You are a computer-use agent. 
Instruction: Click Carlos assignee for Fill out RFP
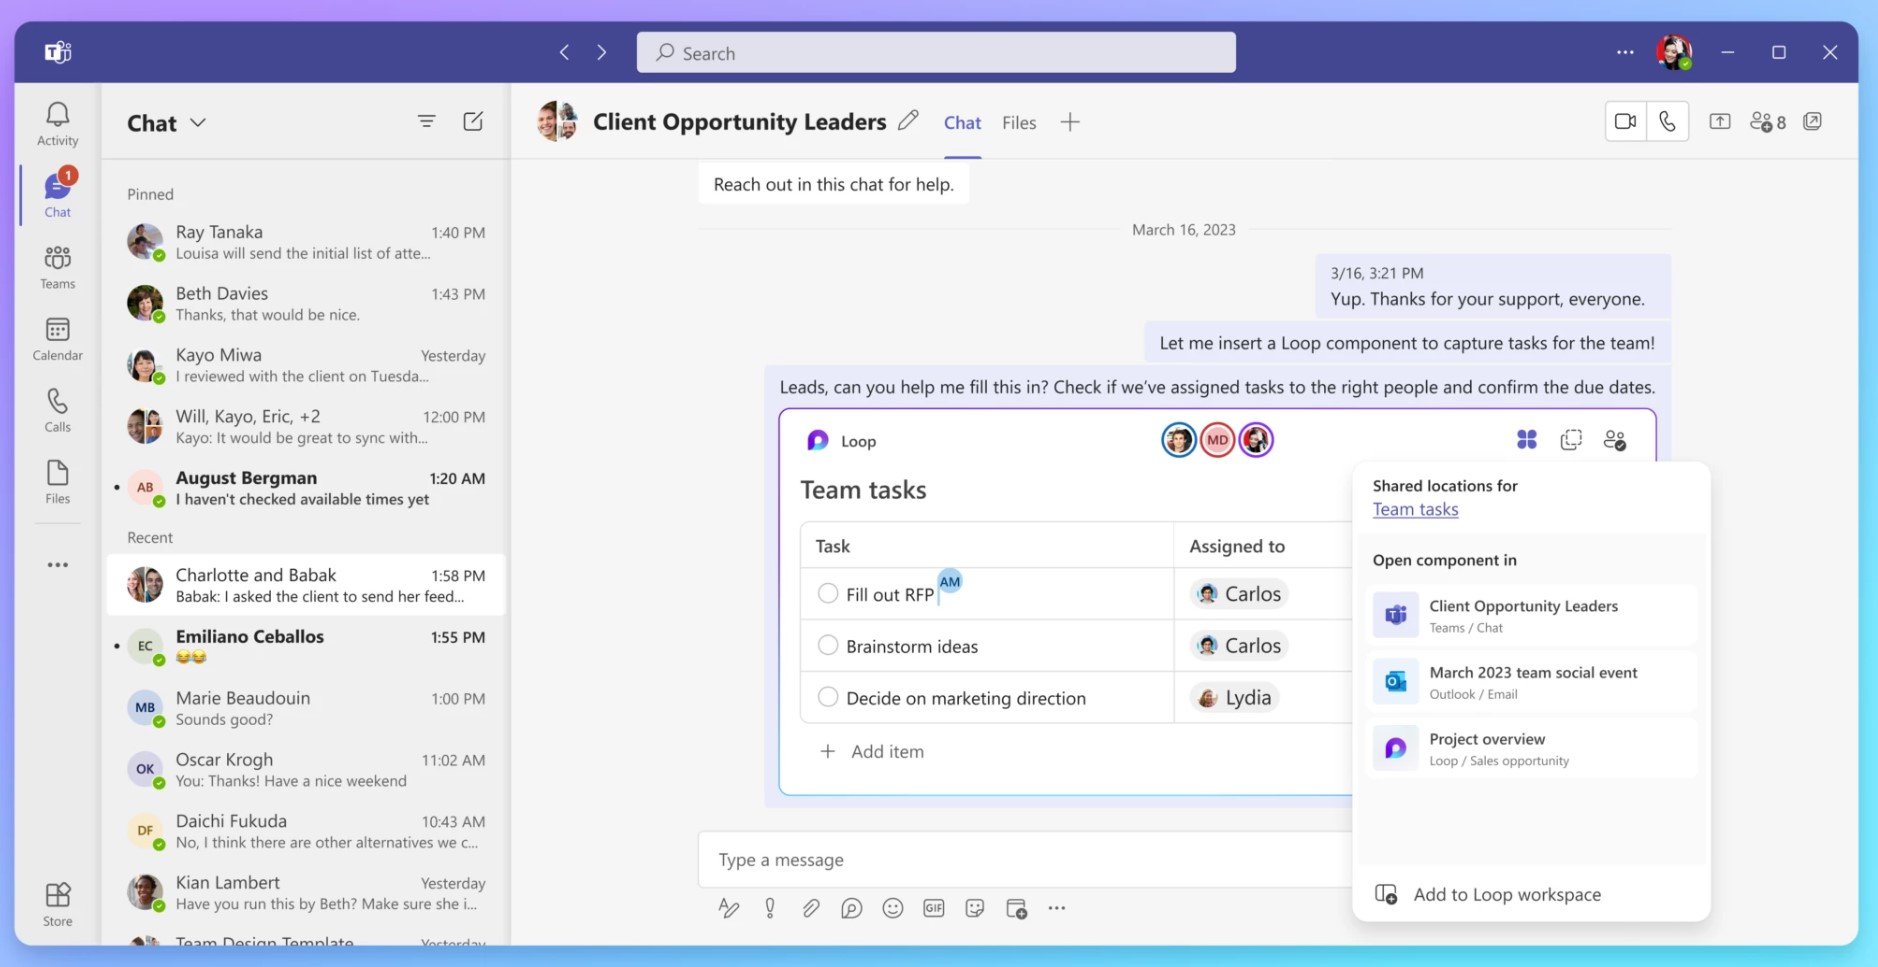click(x=1239, y=593)
